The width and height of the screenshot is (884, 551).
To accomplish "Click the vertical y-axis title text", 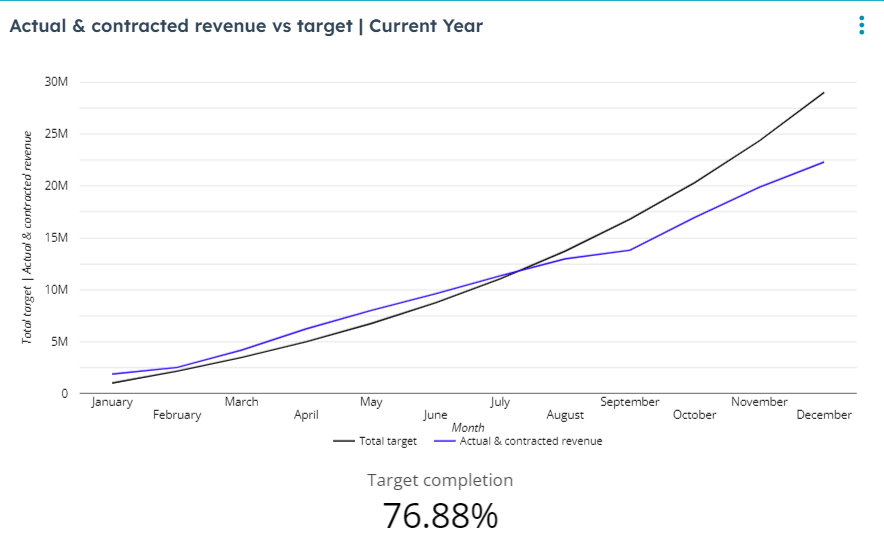I will pos(27,237).
